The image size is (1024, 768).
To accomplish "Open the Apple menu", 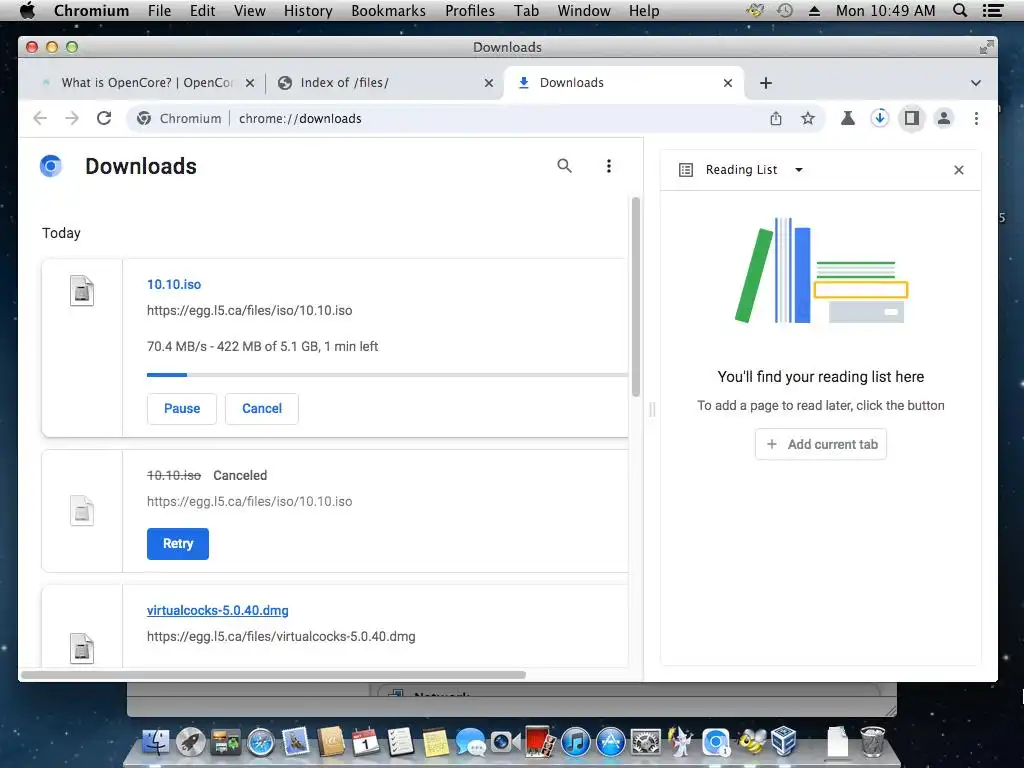I will (27, 10).
